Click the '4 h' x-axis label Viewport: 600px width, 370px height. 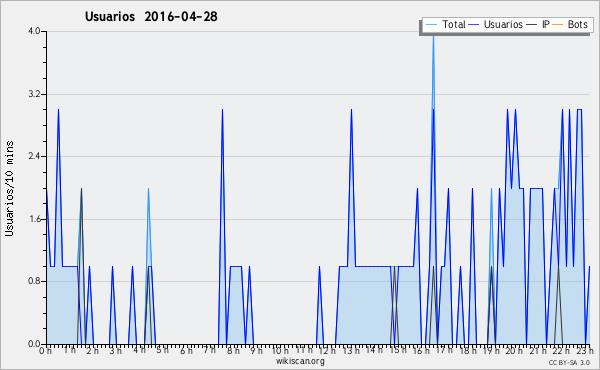point(139,350)
